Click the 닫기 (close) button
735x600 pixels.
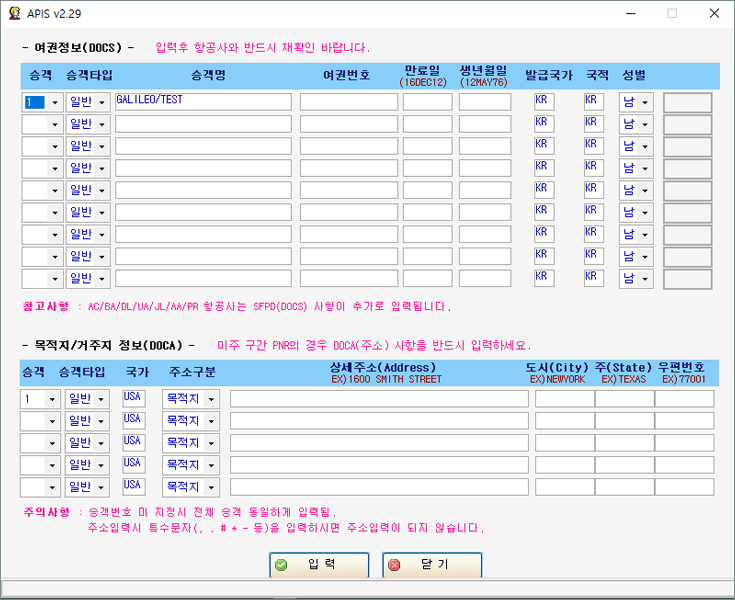[432, 565]
